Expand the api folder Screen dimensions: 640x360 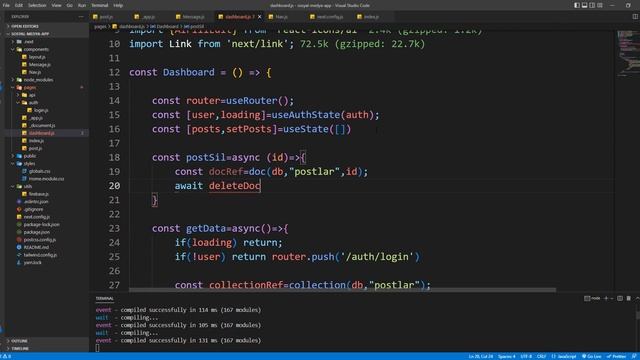(x=32, y=95)
